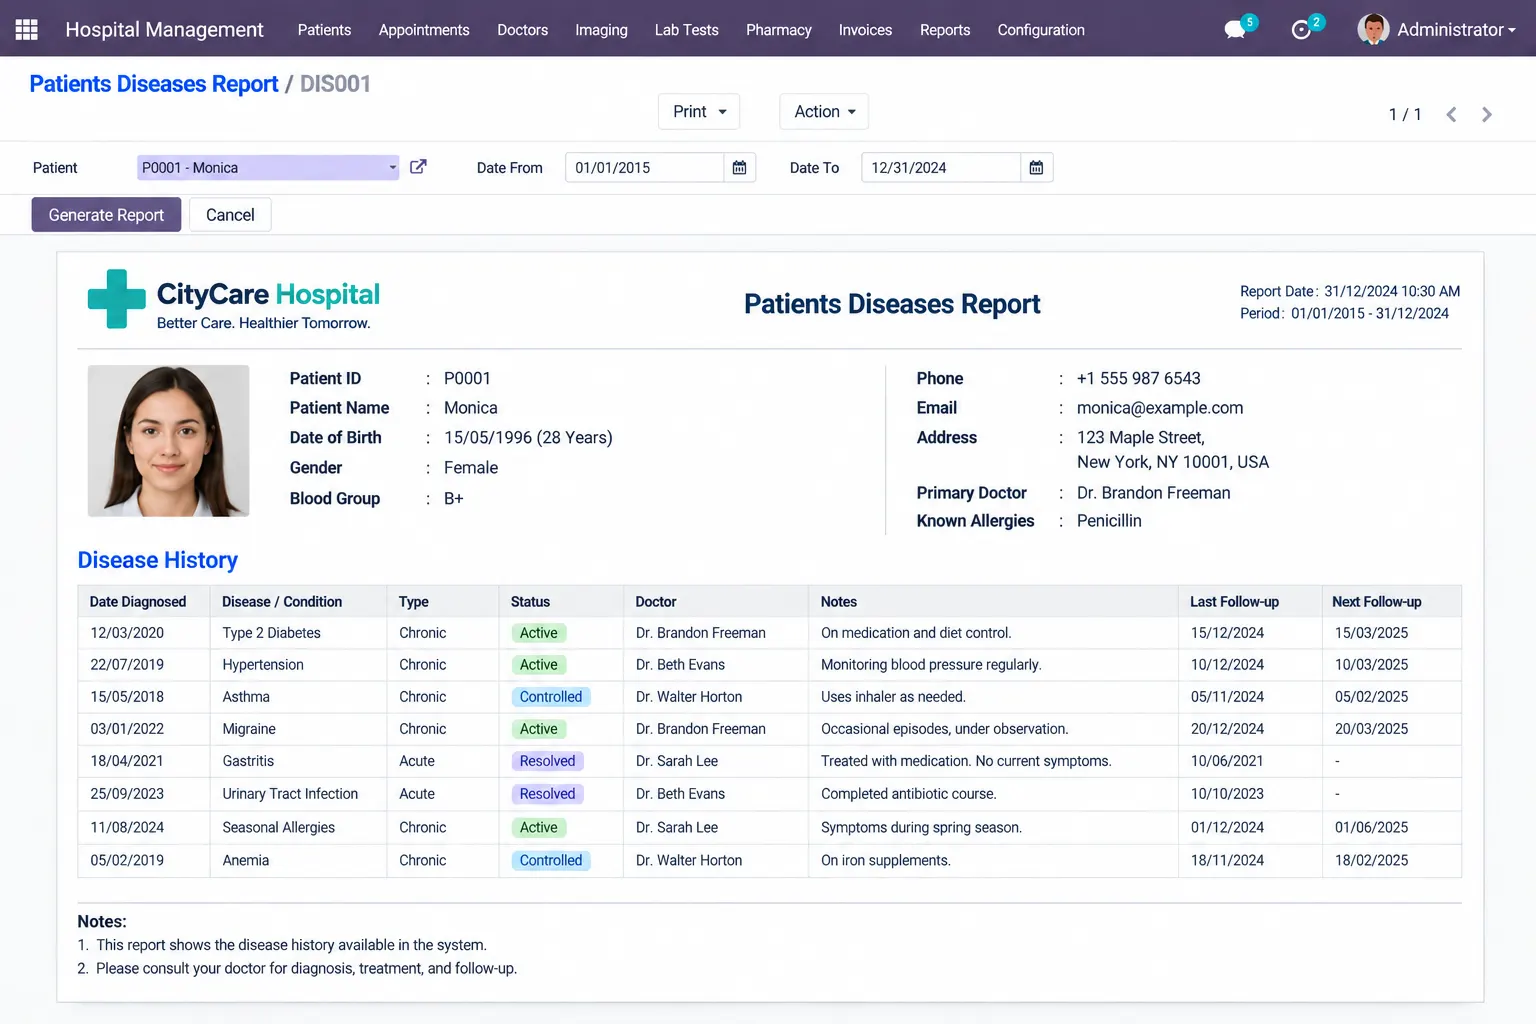Open the Invoices menu
This screenshot has height=1024, width=1536.
click(x=865, y=30)
